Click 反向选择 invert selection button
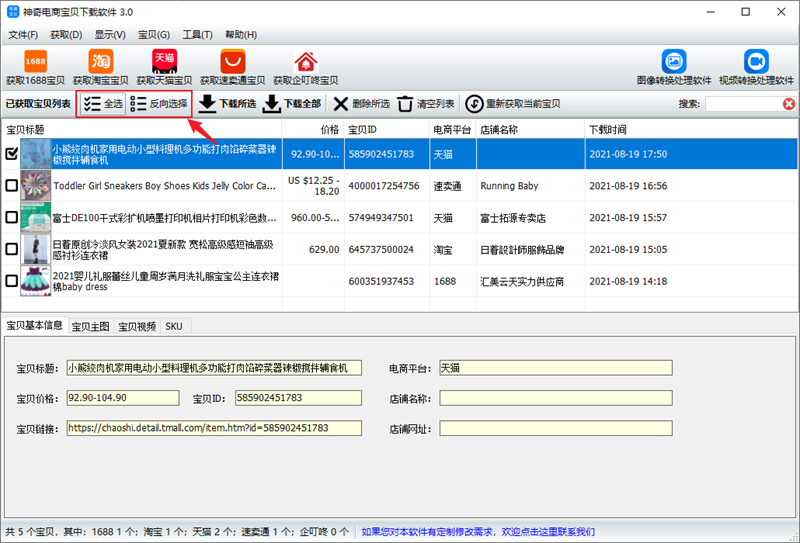Viewport: 800px width, 543px height. click(x=159, y=103)
